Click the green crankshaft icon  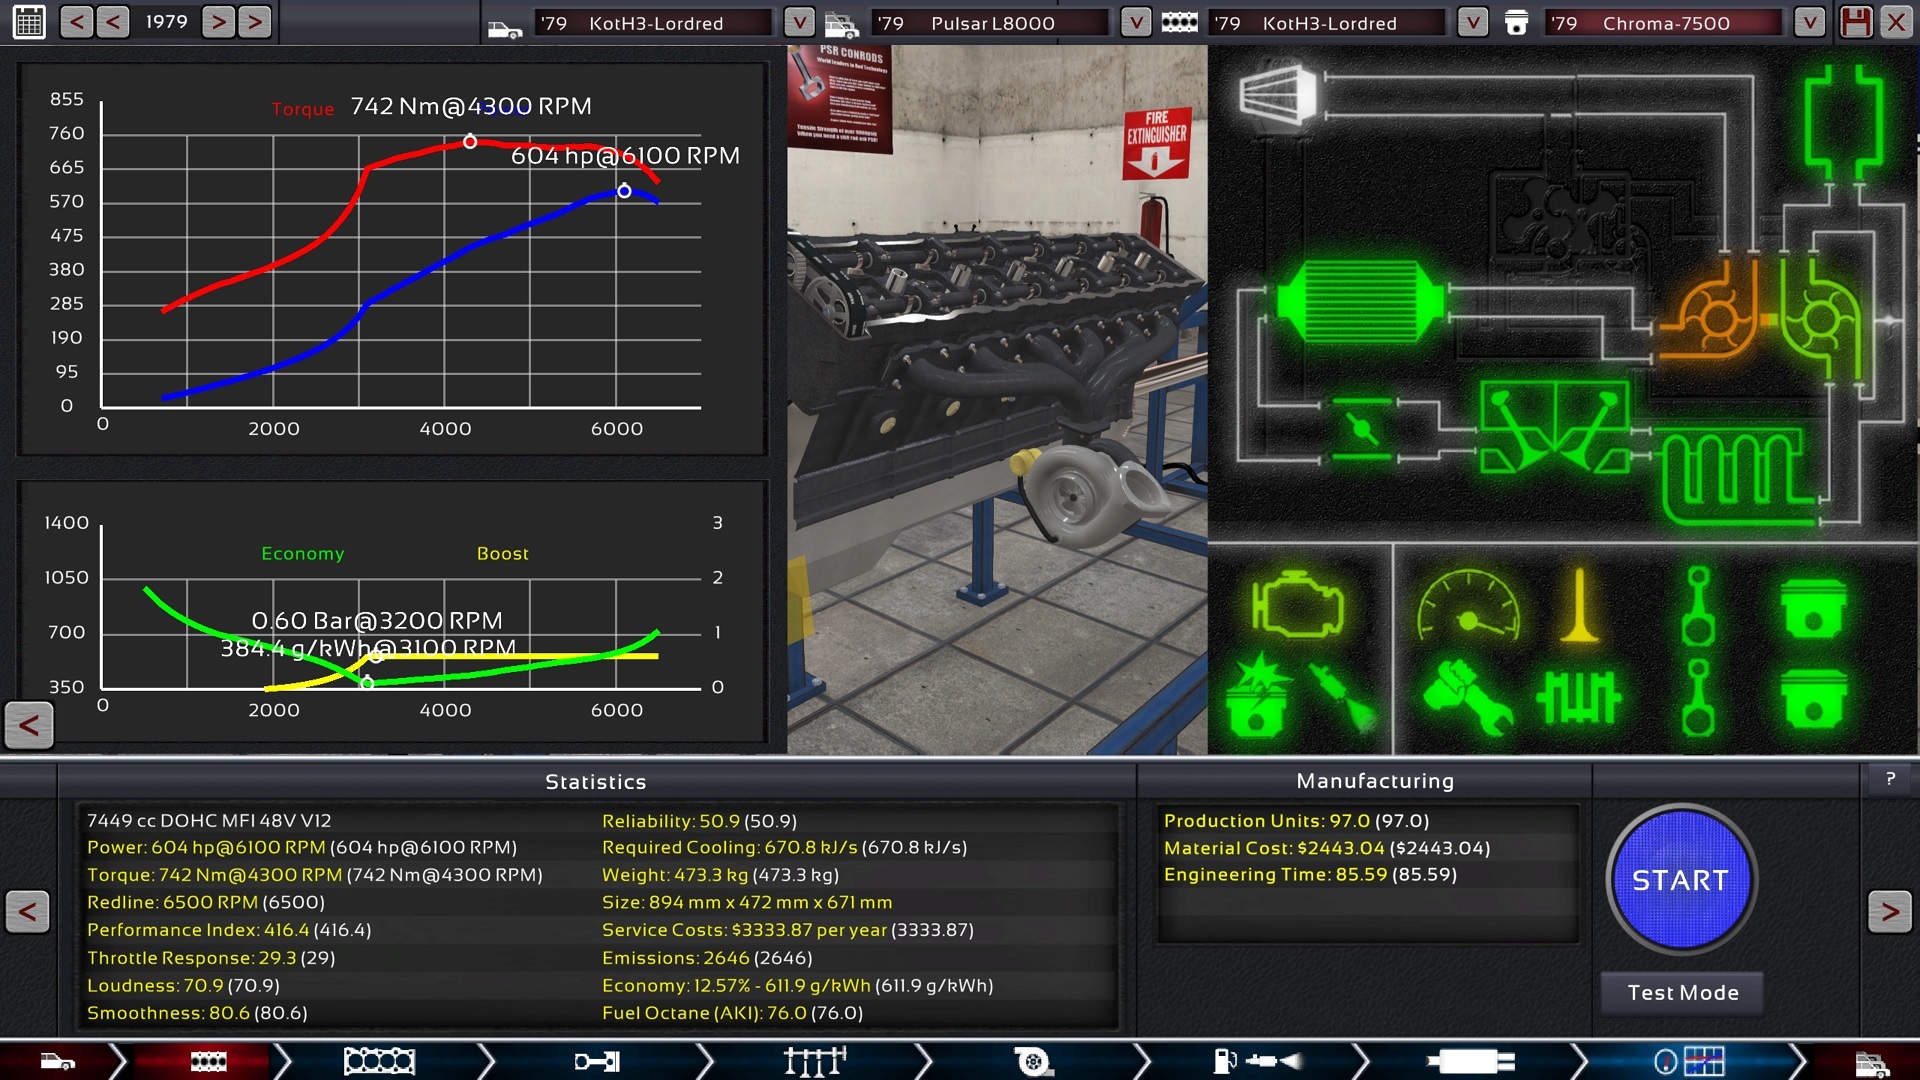pos(1578,697)
